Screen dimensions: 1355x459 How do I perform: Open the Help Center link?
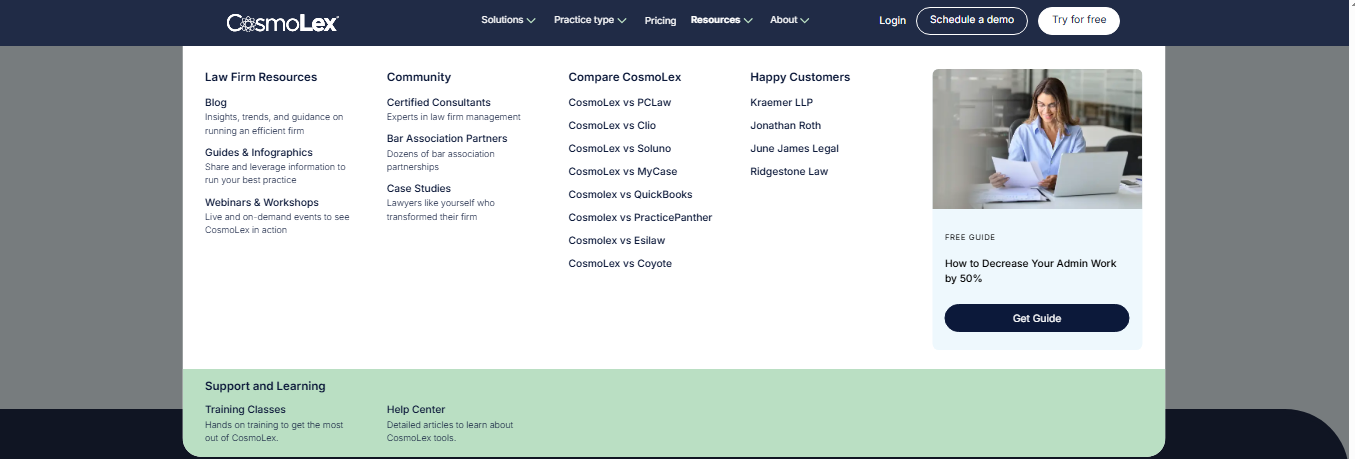[416, 409]
